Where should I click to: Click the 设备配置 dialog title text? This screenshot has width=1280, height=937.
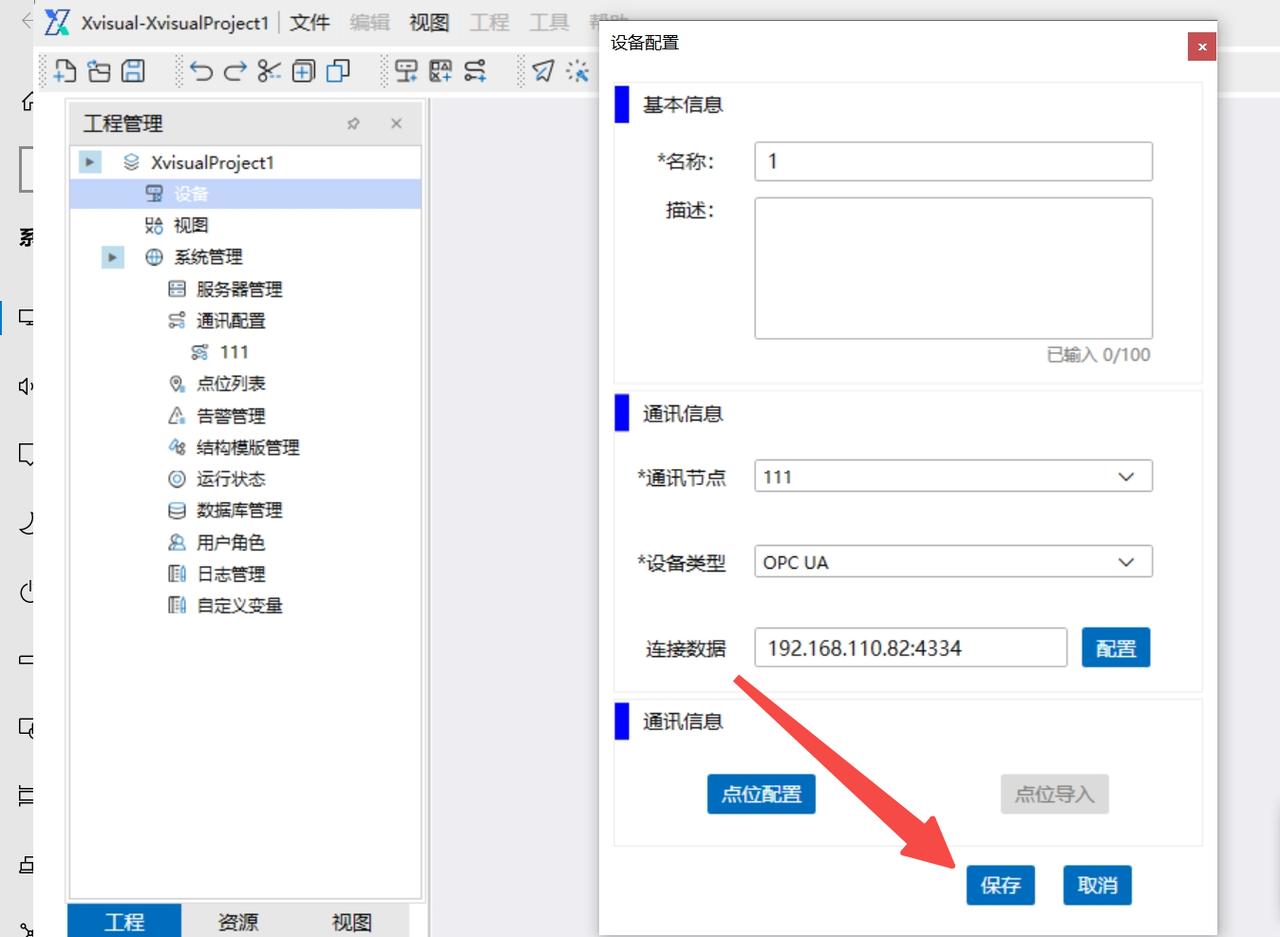645,43
